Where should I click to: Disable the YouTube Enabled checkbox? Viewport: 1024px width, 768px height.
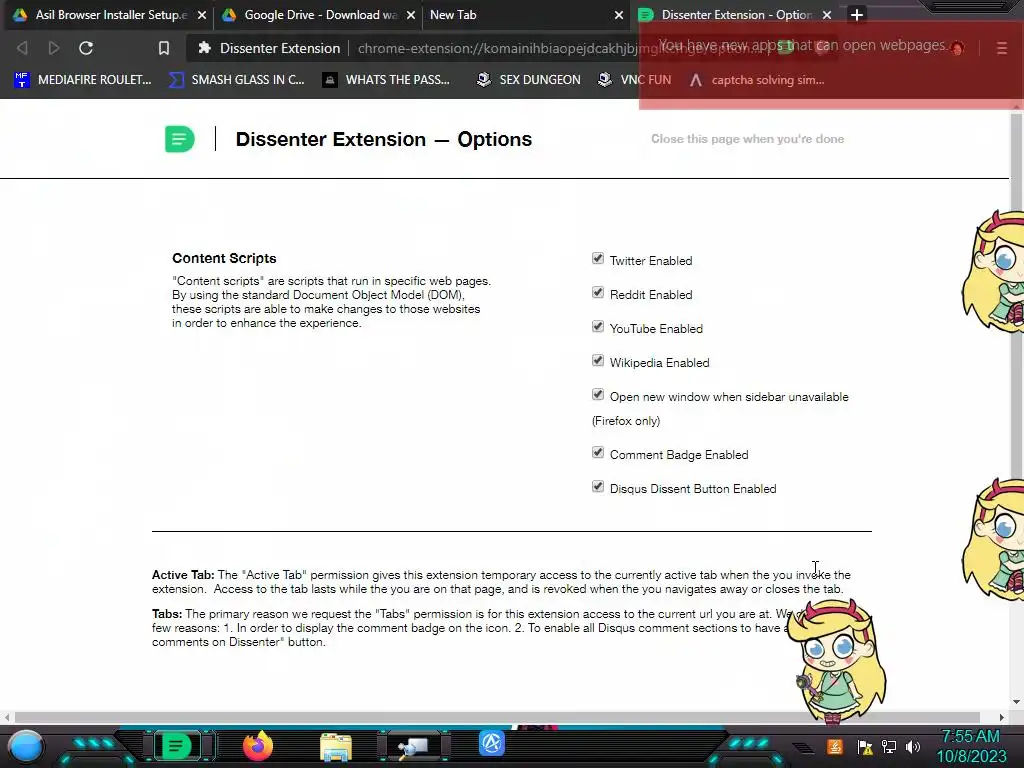[x=598, y=327]
